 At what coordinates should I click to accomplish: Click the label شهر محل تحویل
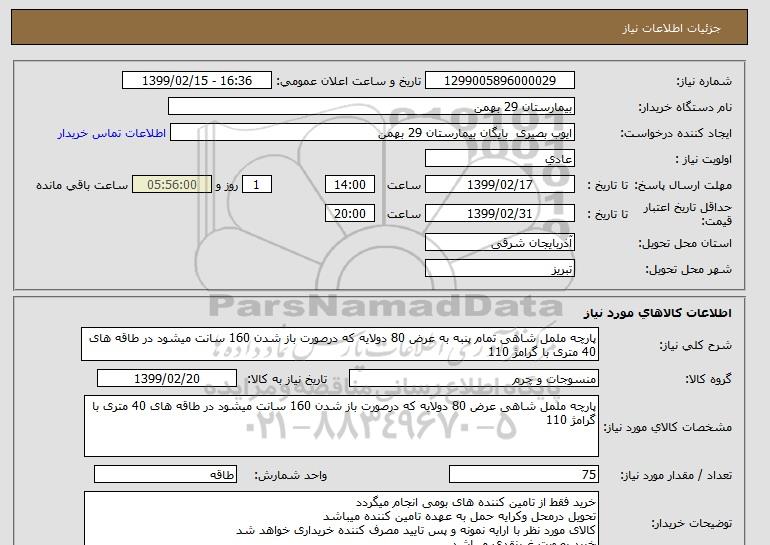coord(688,269)
